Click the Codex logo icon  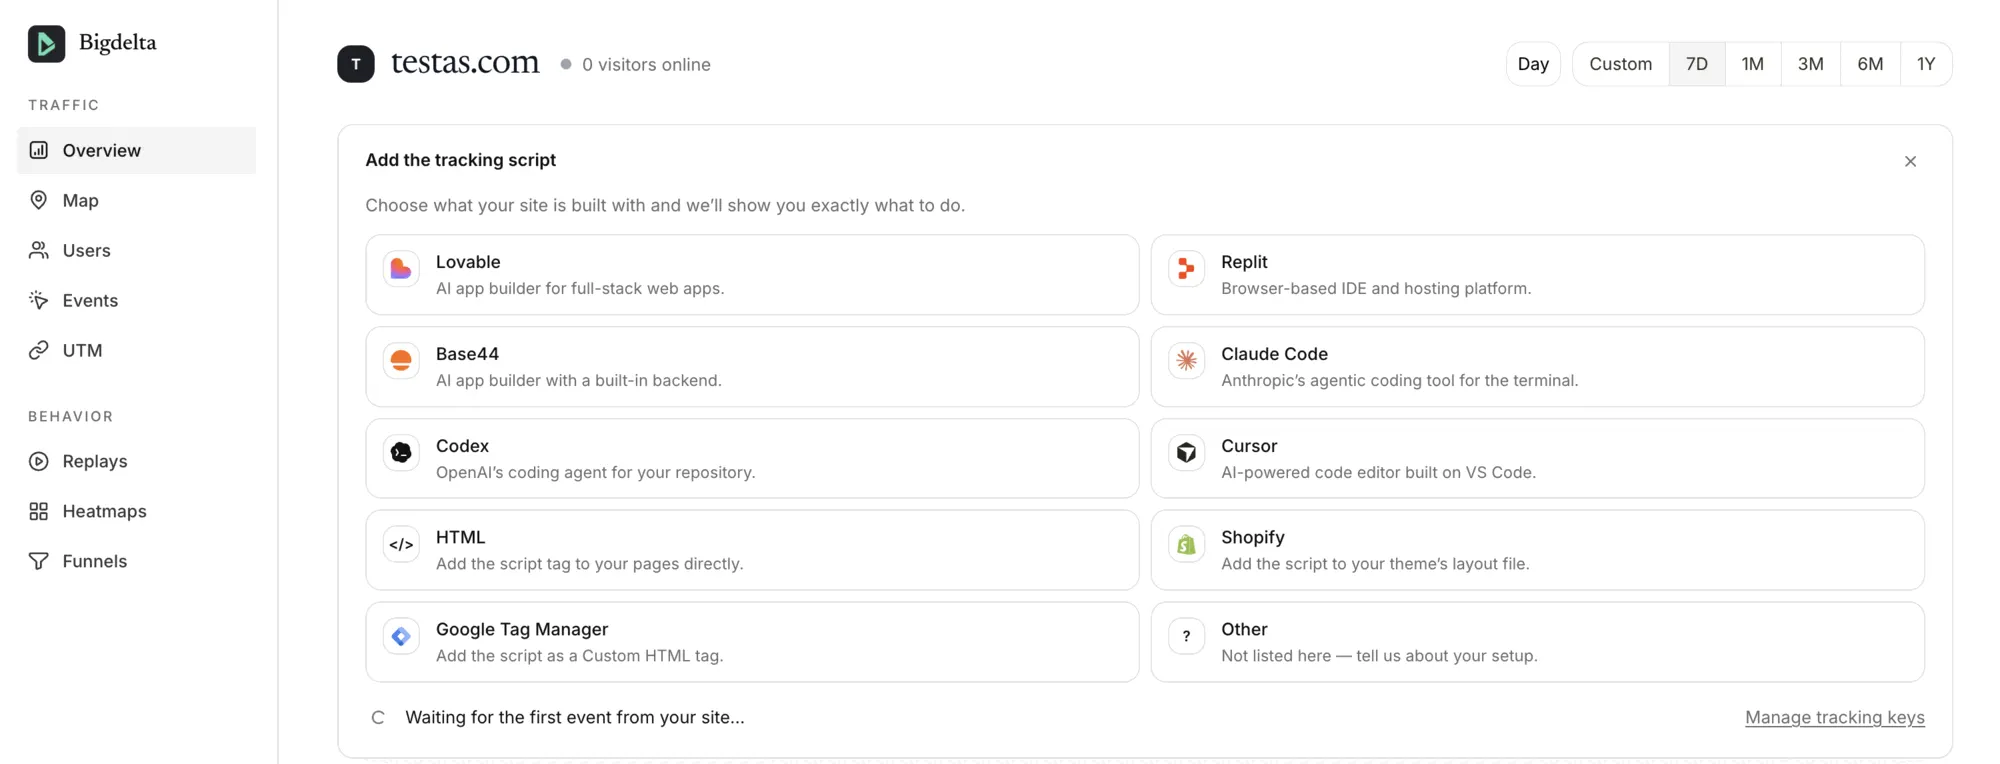[x=401, y=453]
